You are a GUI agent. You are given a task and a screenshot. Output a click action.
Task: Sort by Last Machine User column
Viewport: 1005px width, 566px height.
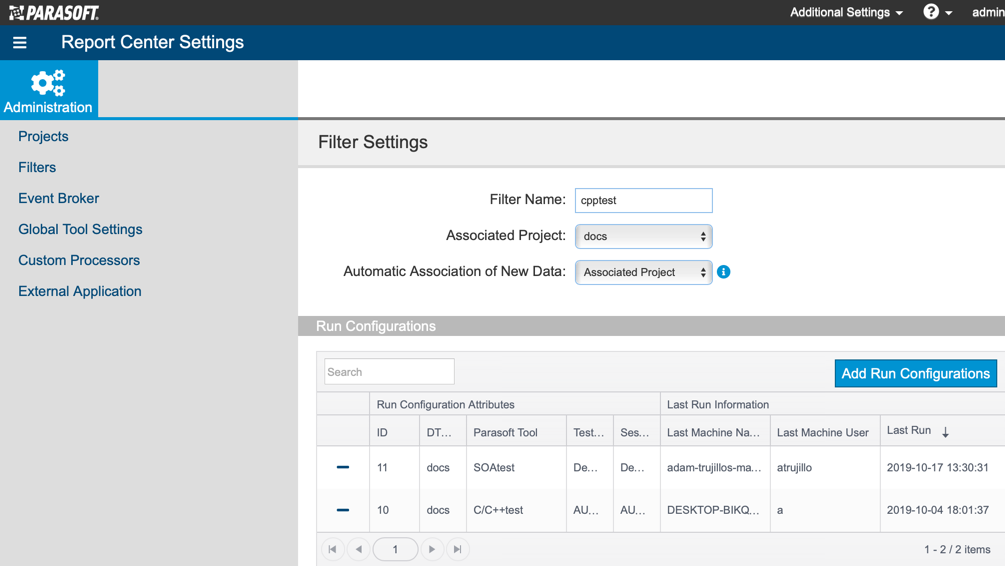pos(825,433)
